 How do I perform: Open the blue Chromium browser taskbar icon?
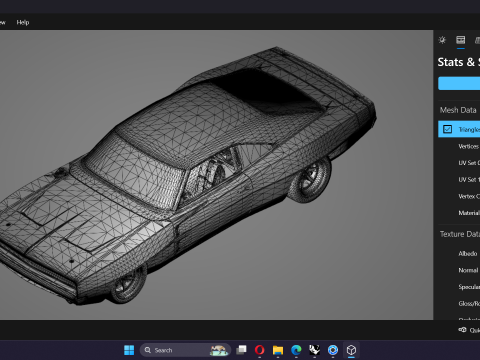pos(333,350)
